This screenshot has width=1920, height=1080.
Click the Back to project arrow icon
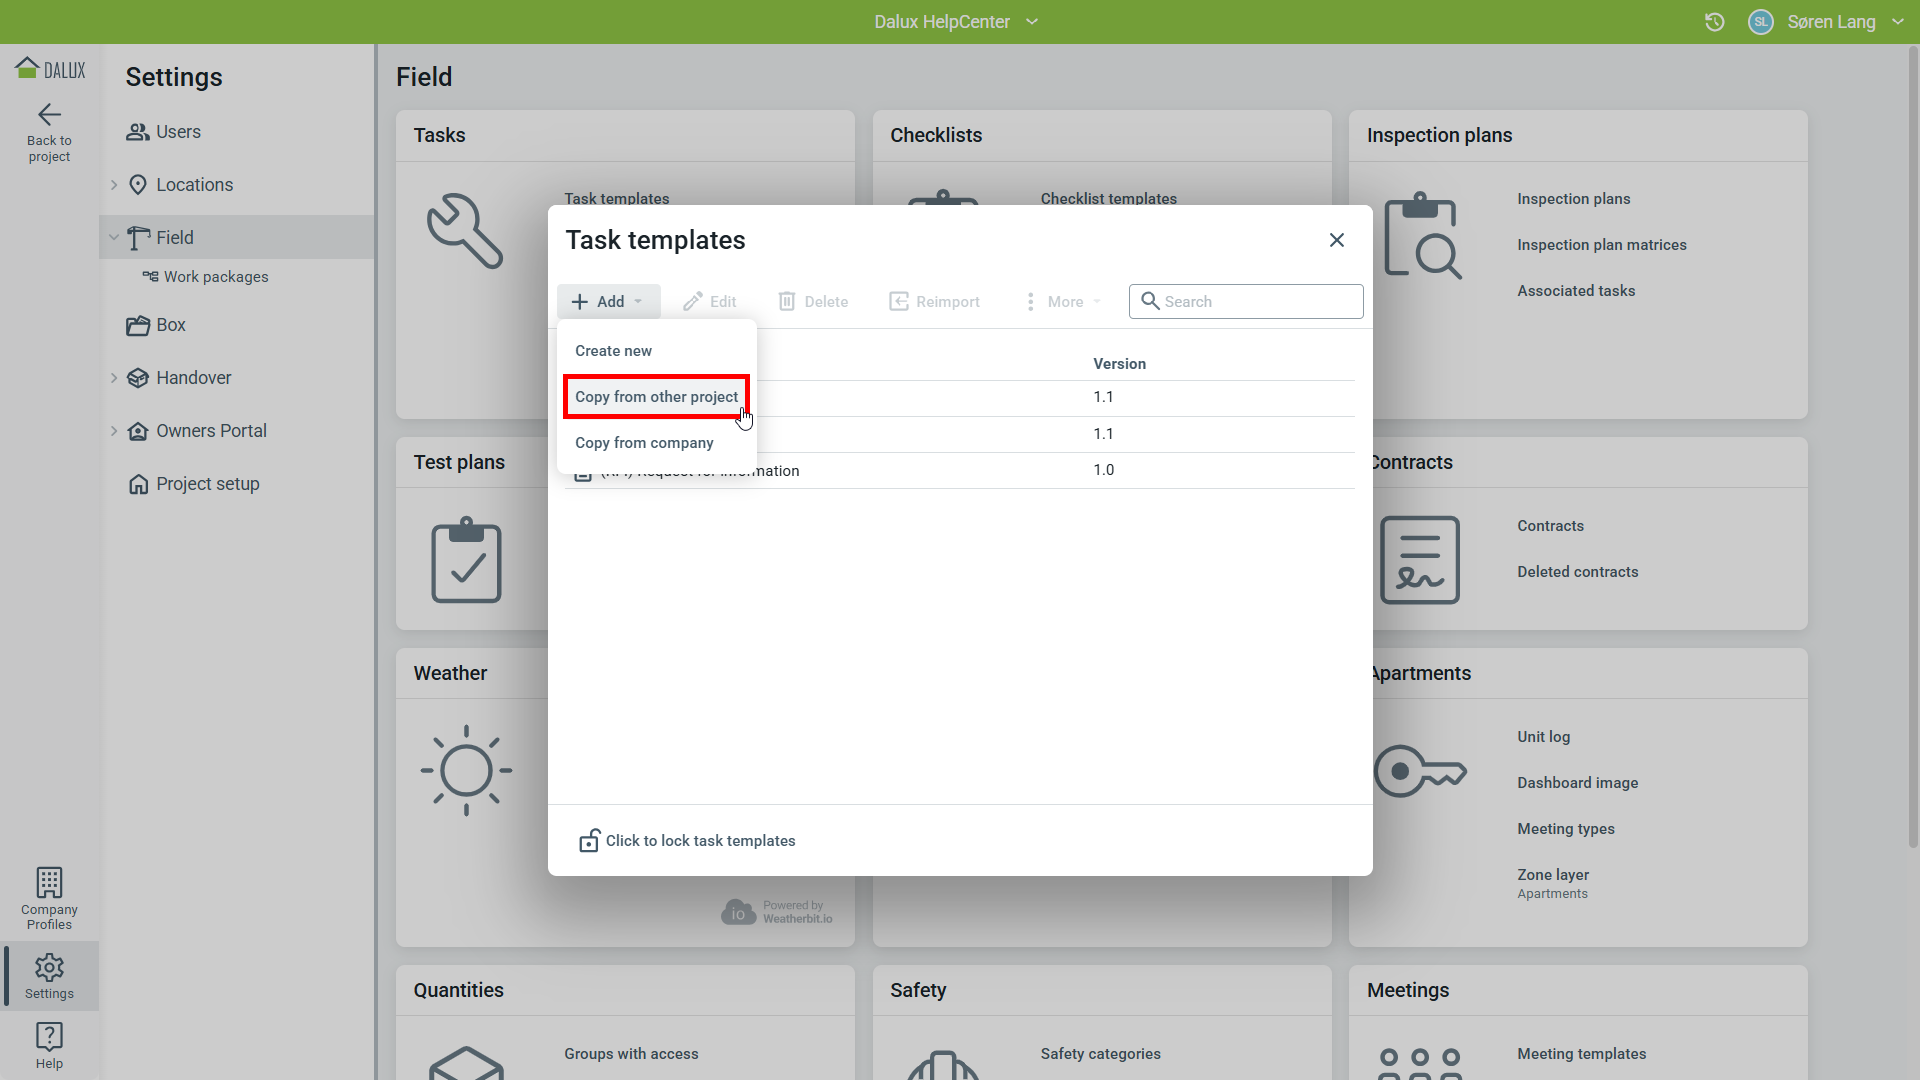[49, 115]
